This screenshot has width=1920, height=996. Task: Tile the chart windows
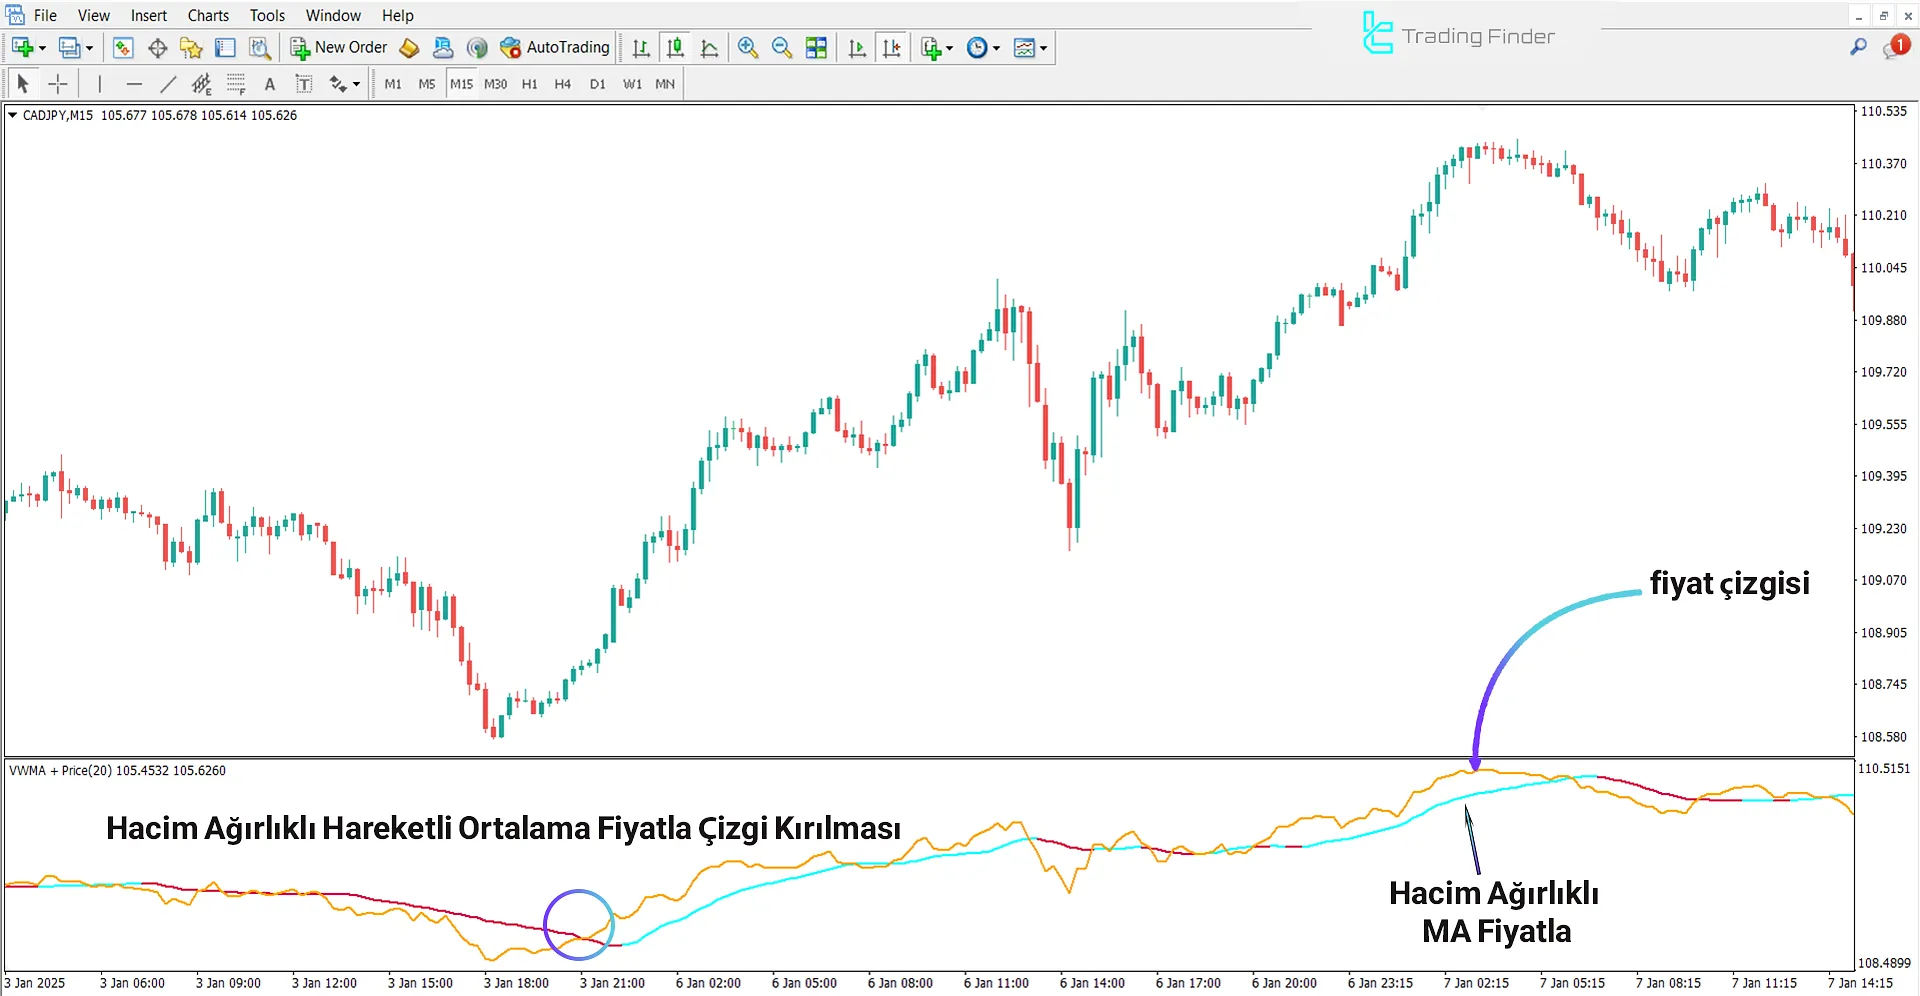tap(816, 47)
